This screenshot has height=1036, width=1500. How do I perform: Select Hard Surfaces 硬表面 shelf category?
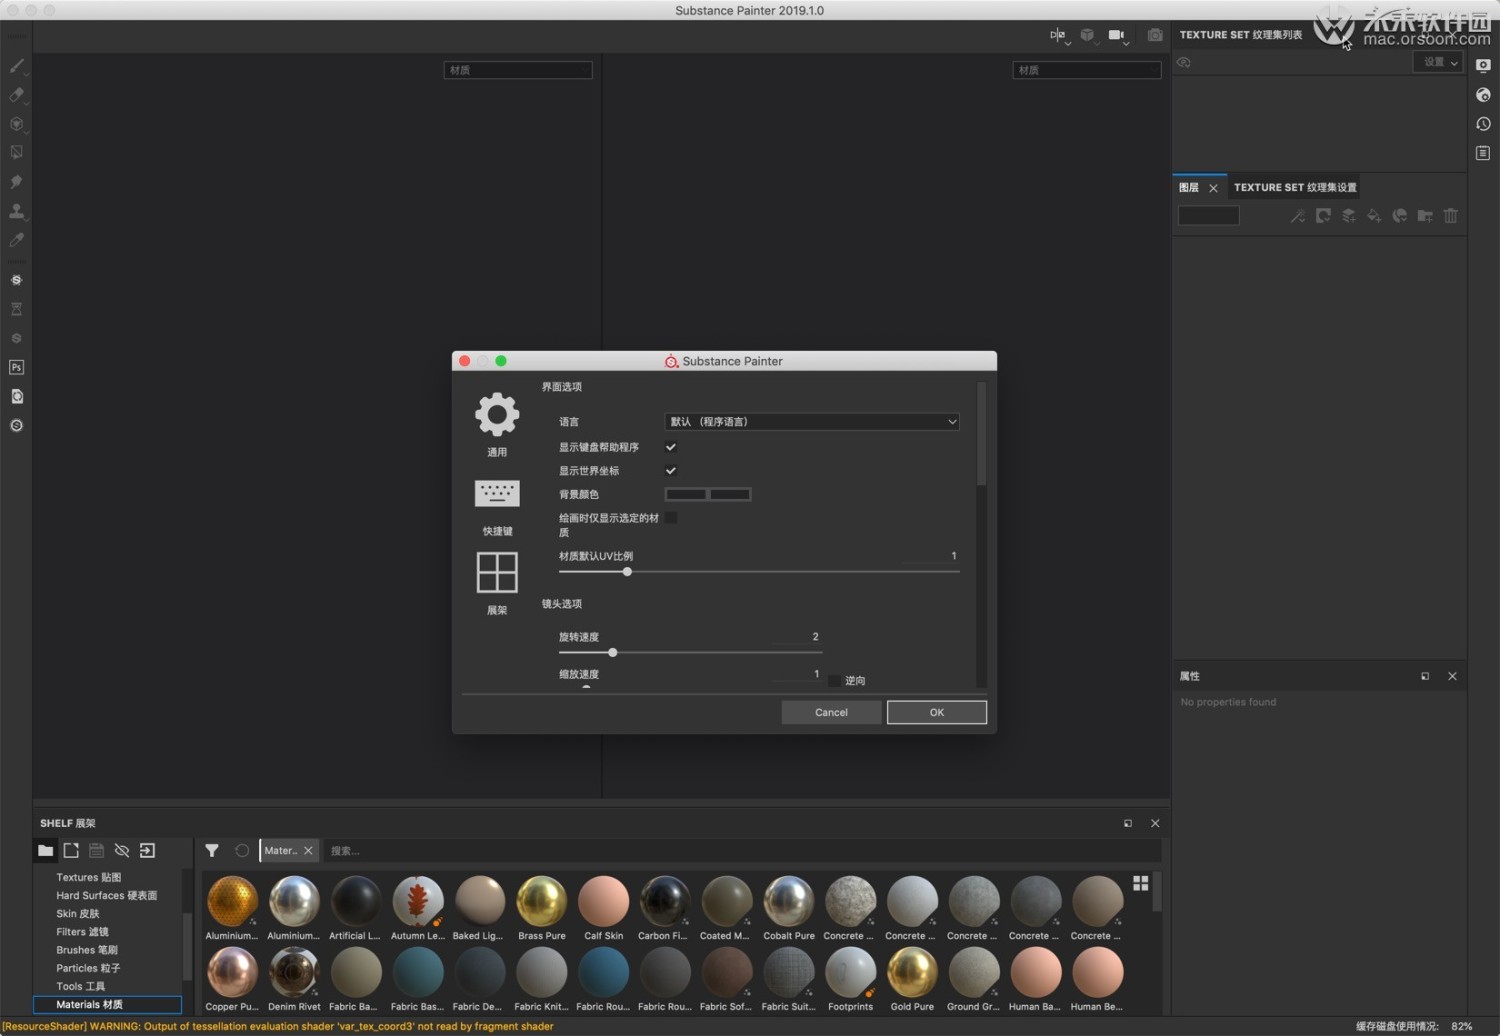(x=107, y=895)
